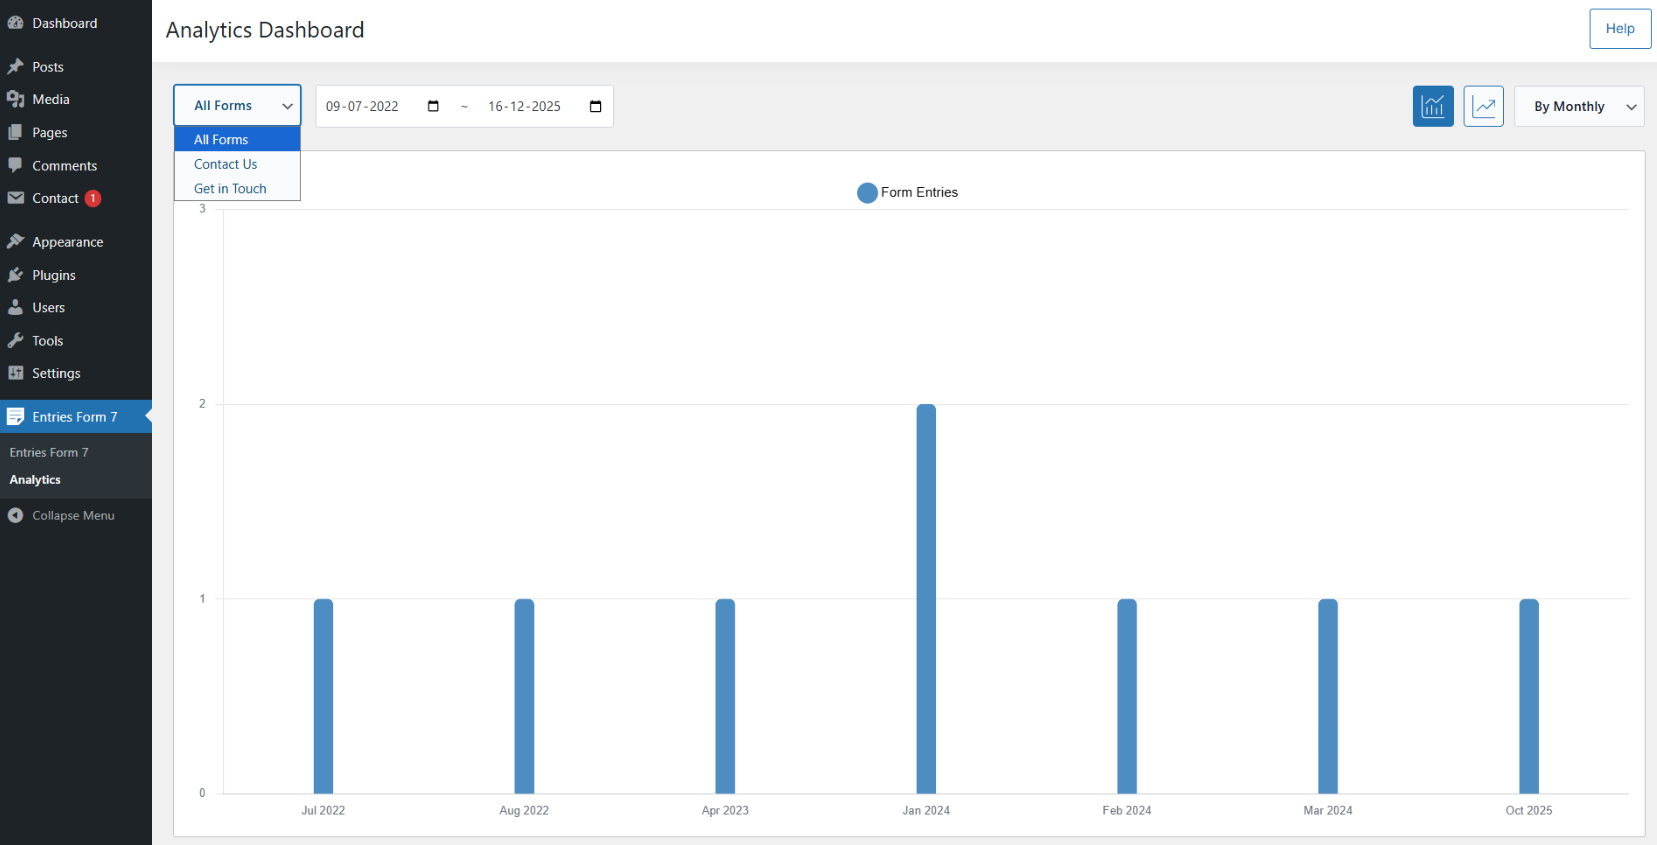Switch to bar chart view
Viewport: 1657px width, 845px height.
(1432, 106)
